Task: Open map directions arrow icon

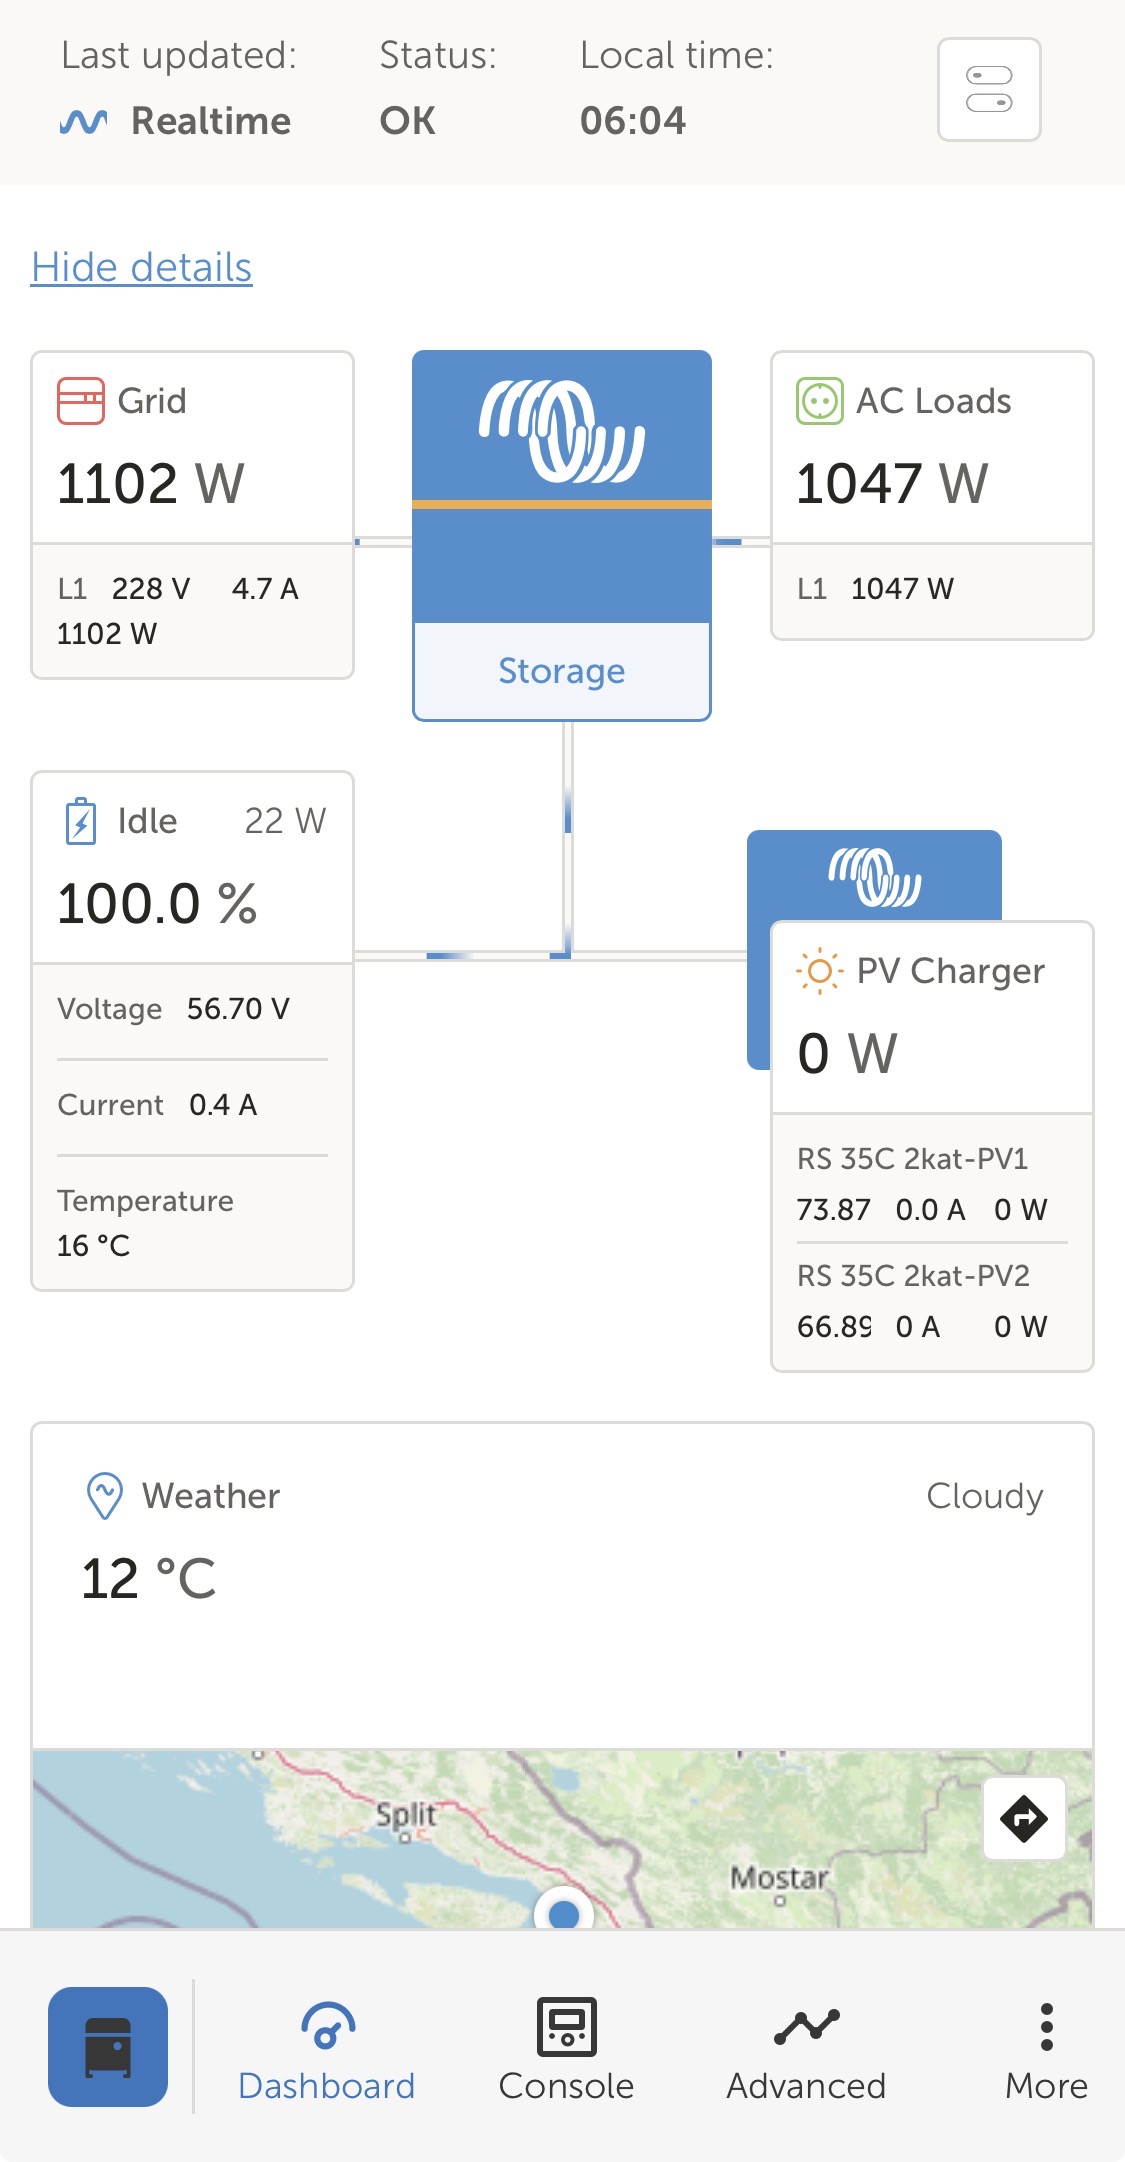Action: 1023,1818
